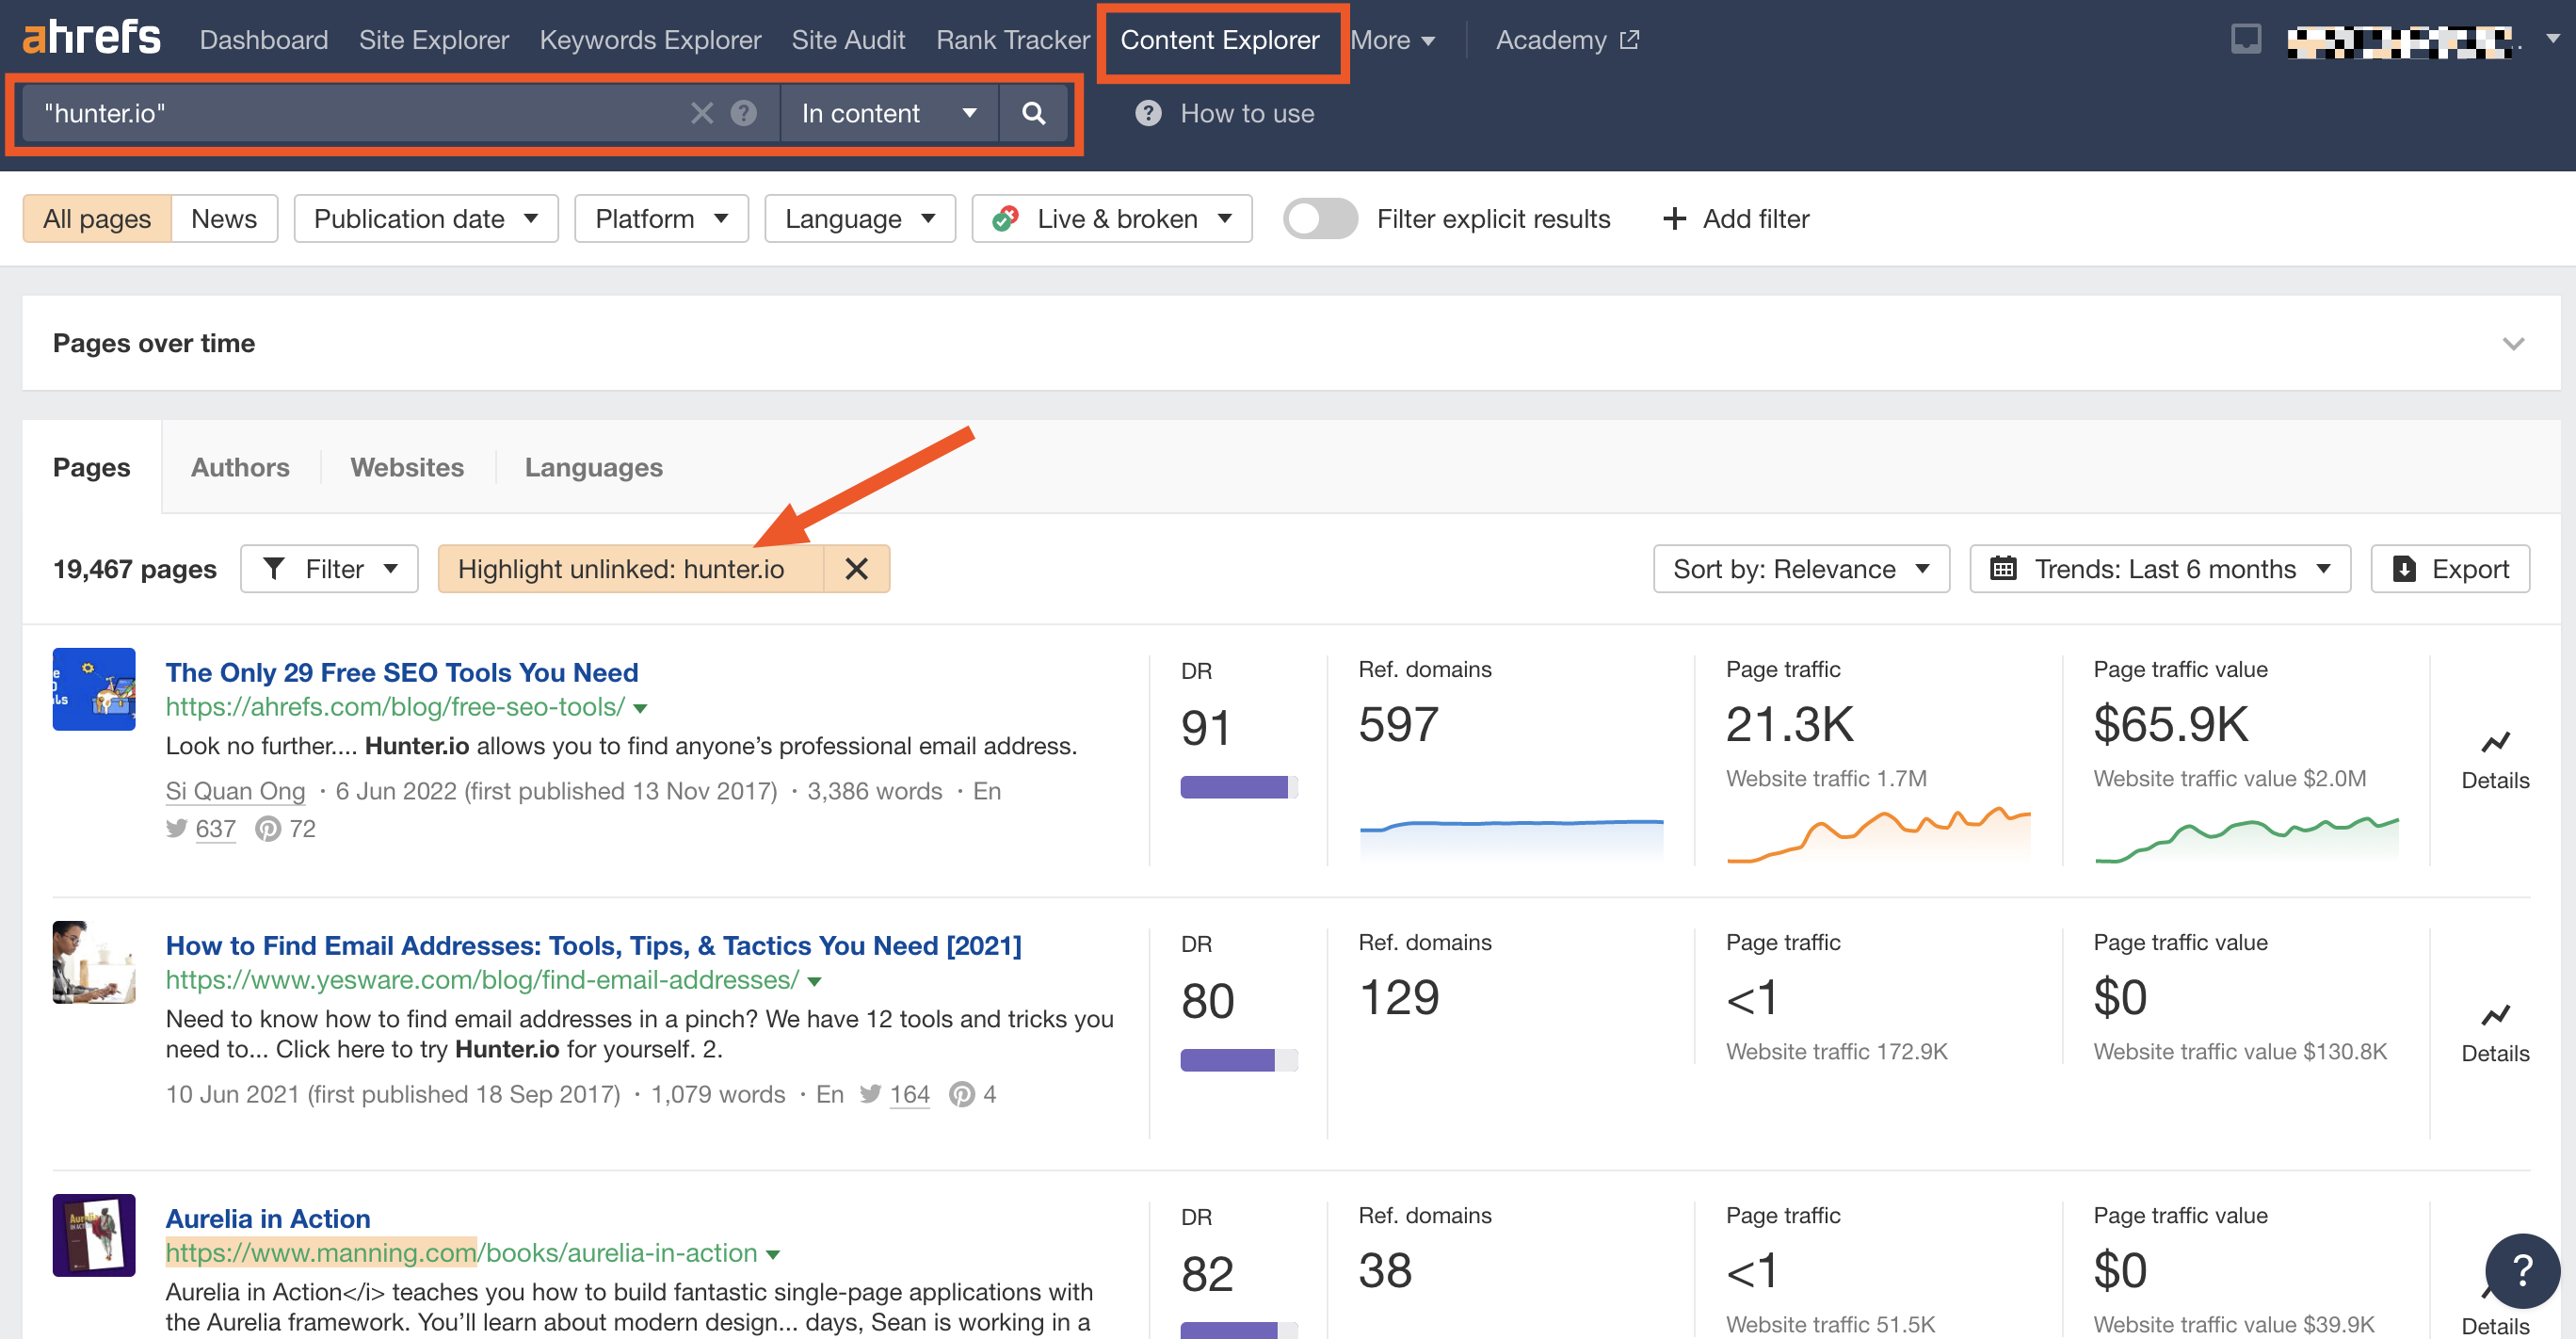Open the Filter dropdown
The width and height of the screenshot is (2576, 1339).
click(x=329, y=568)
